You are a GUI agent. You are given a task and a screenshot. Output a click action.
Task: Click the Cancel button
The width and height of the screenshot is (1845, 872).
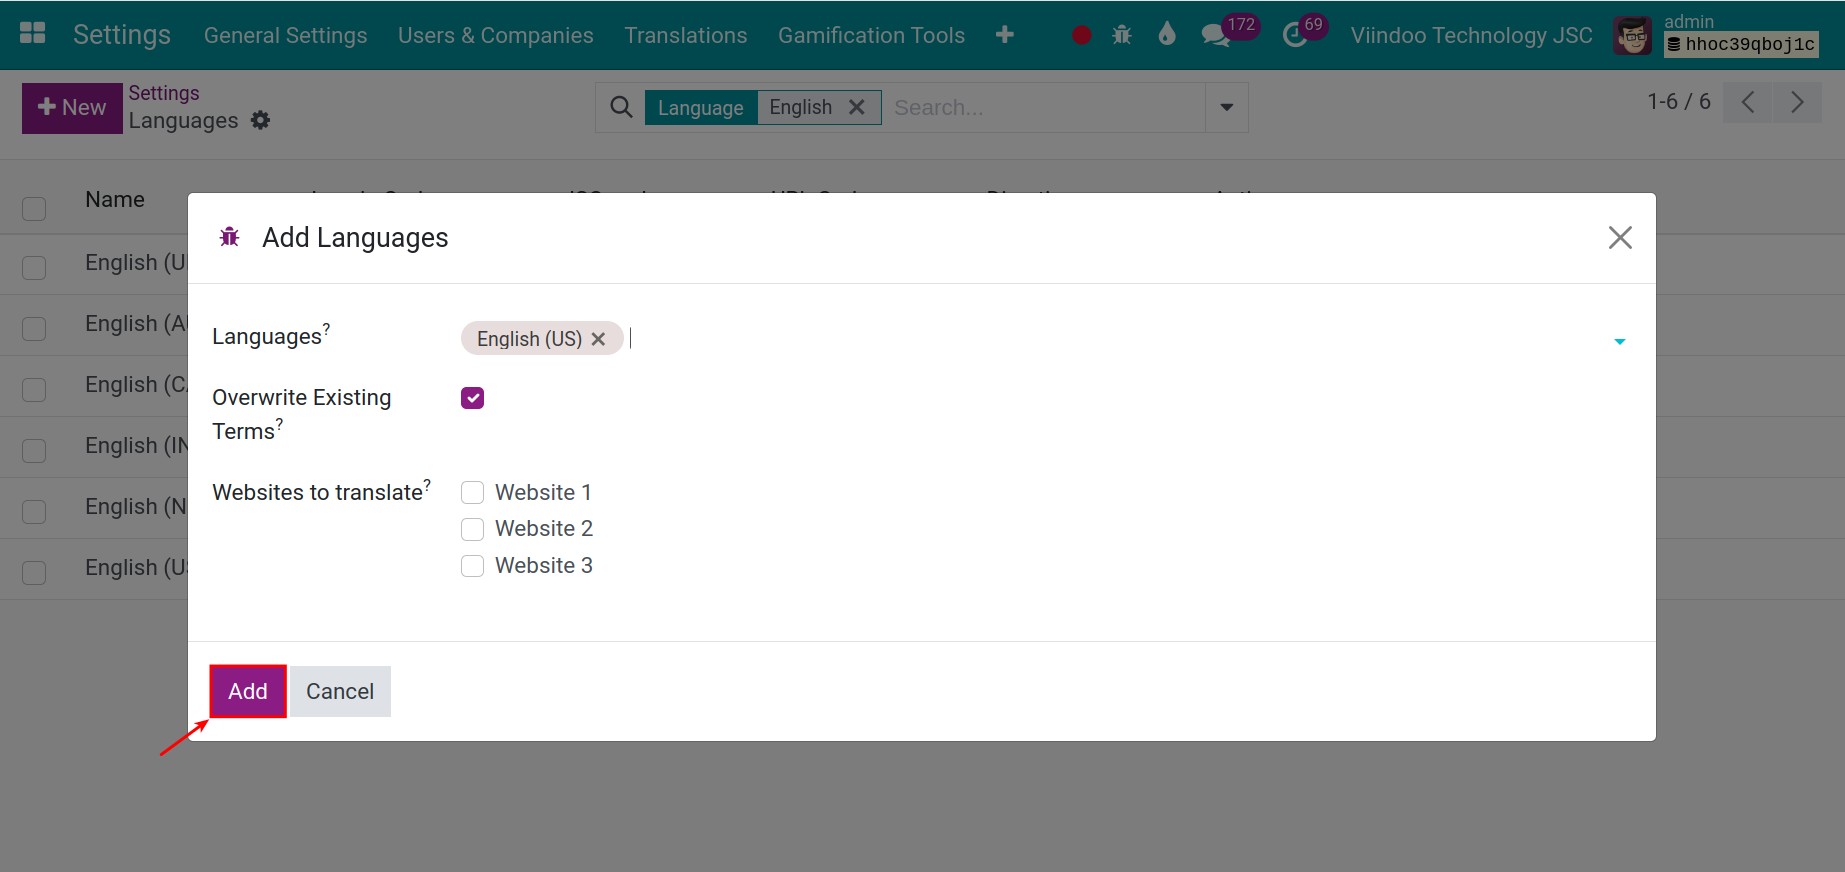point(340,691)
